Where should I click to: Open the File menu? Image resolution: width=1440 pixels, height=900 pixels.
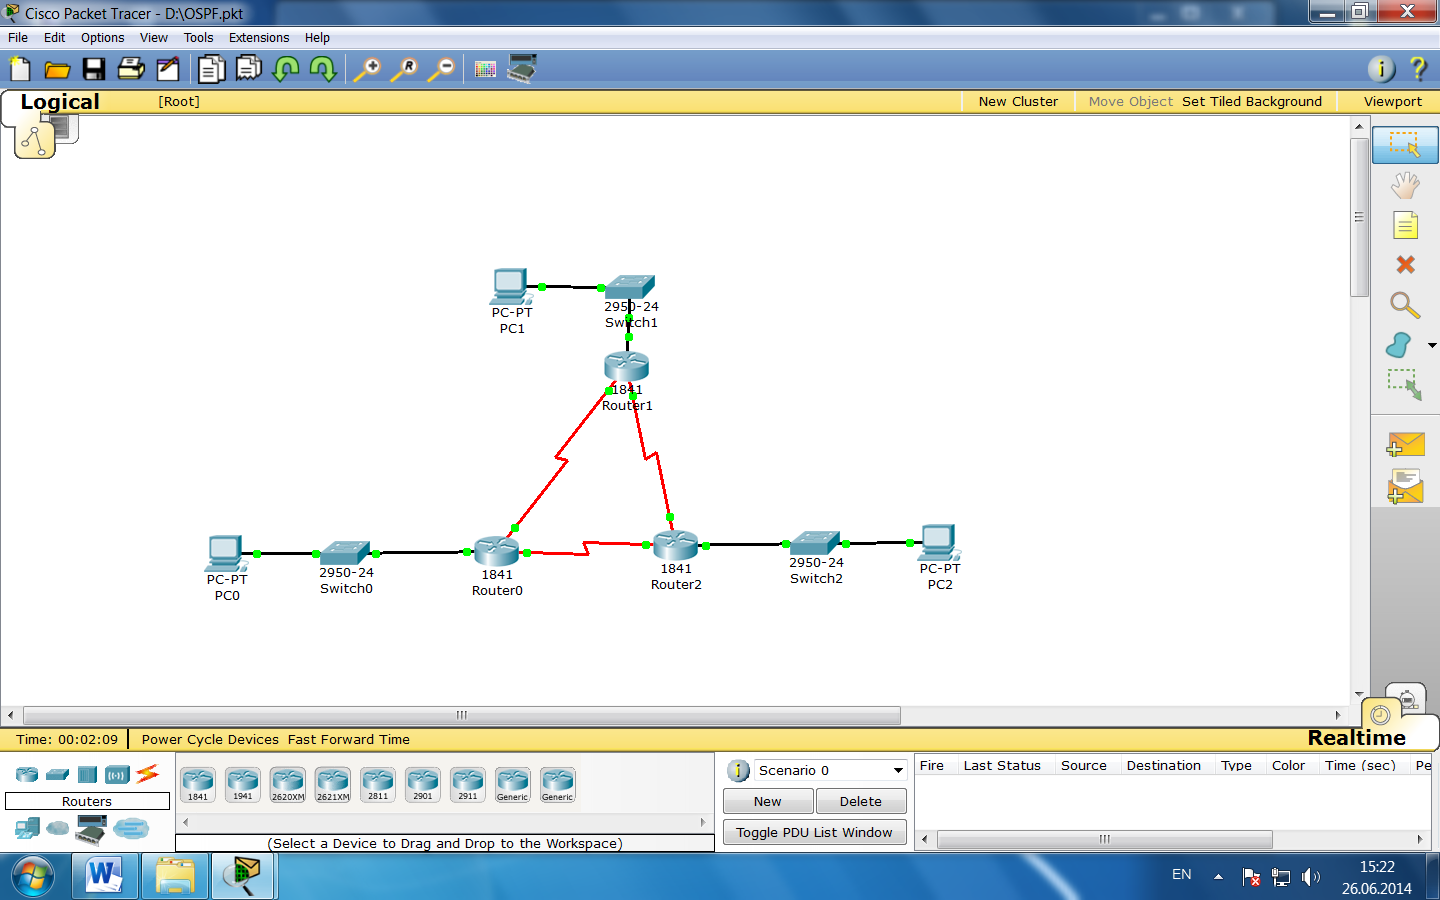click(18, 38)
